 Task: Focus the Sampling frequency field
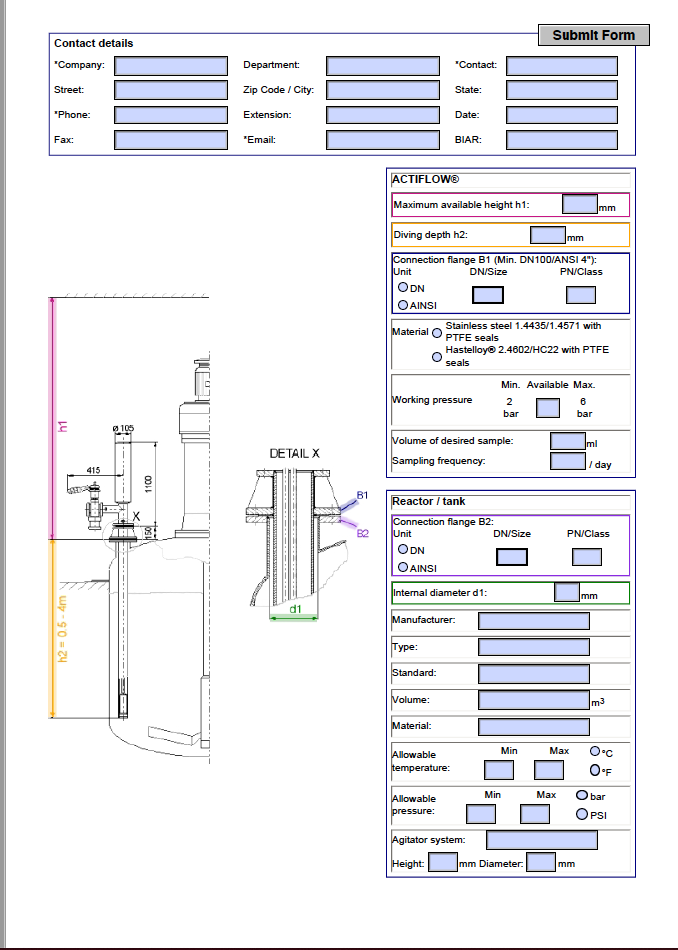(x=568, y=462)
